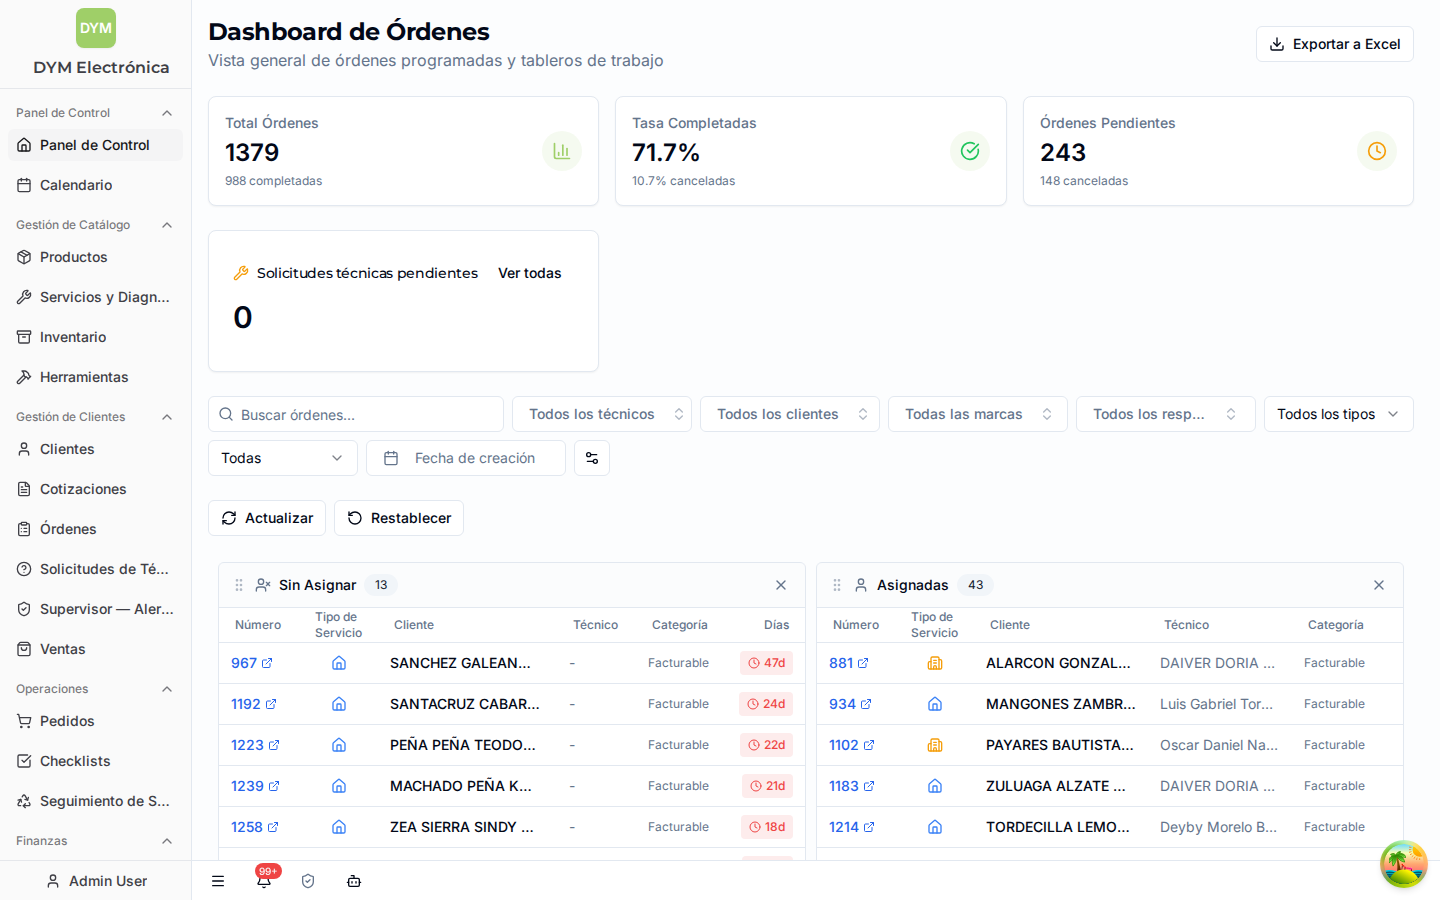Open external link icon for order 967

pos(267,663)
